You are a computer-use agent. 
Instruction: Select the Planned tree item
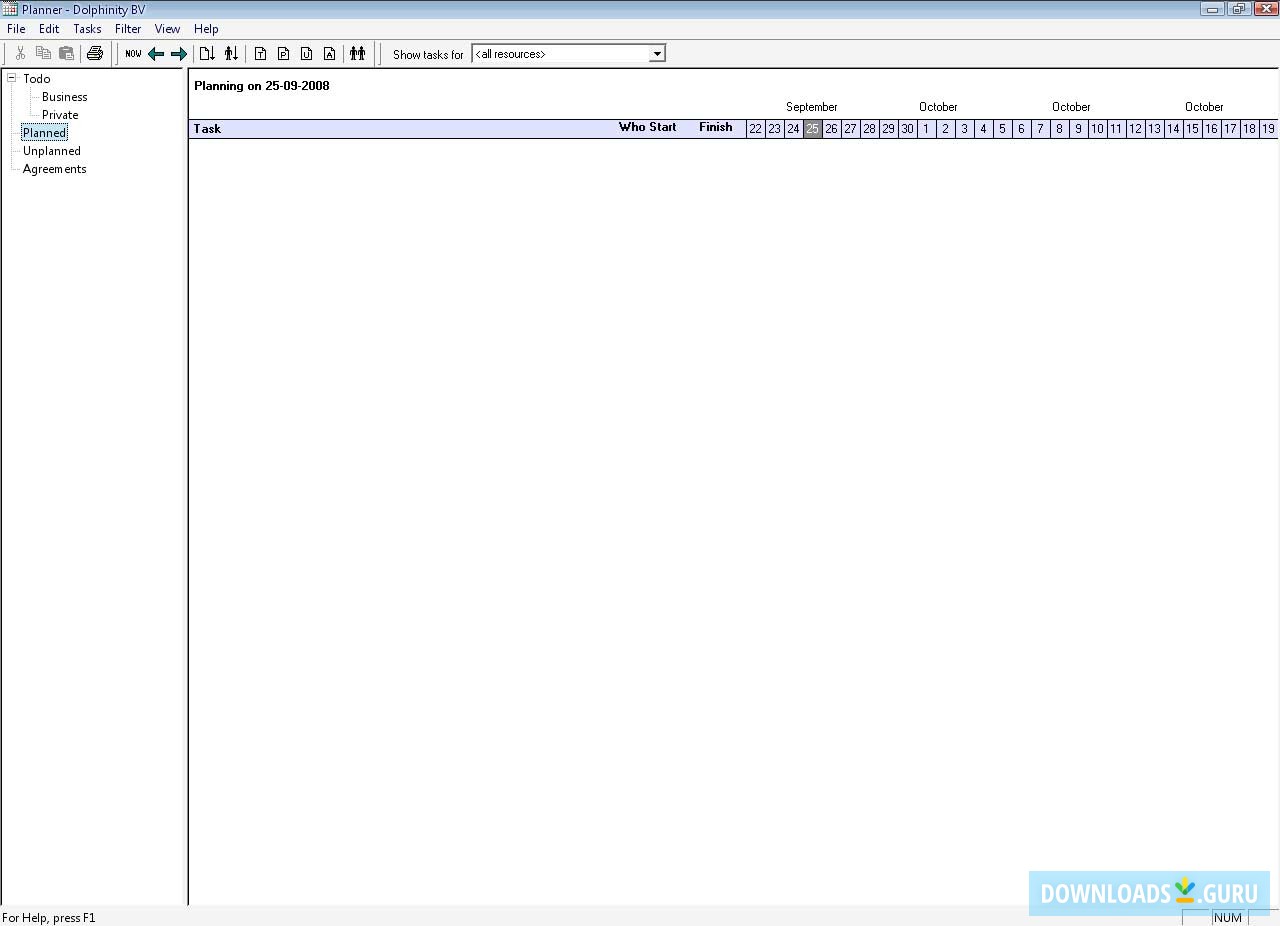click(x=45, y=133)
